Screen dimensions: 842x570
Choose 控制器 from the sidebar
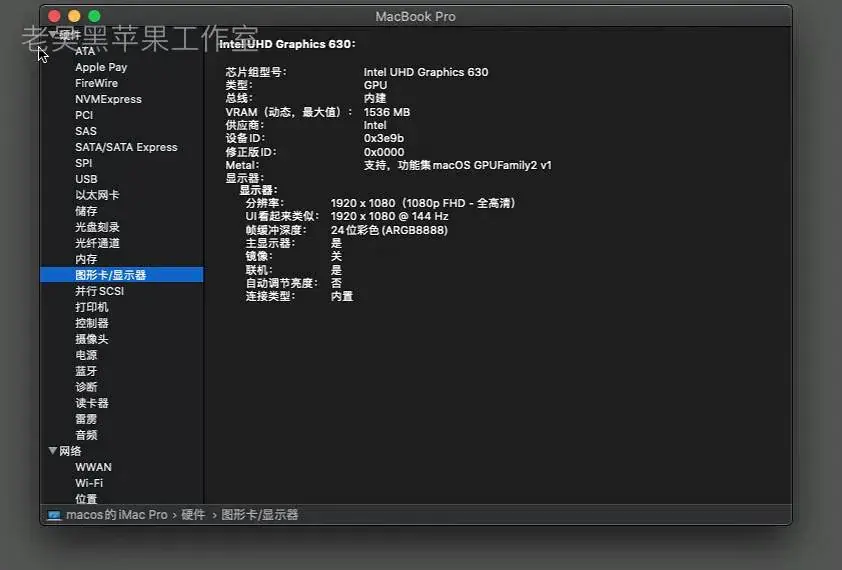[92, 323]
